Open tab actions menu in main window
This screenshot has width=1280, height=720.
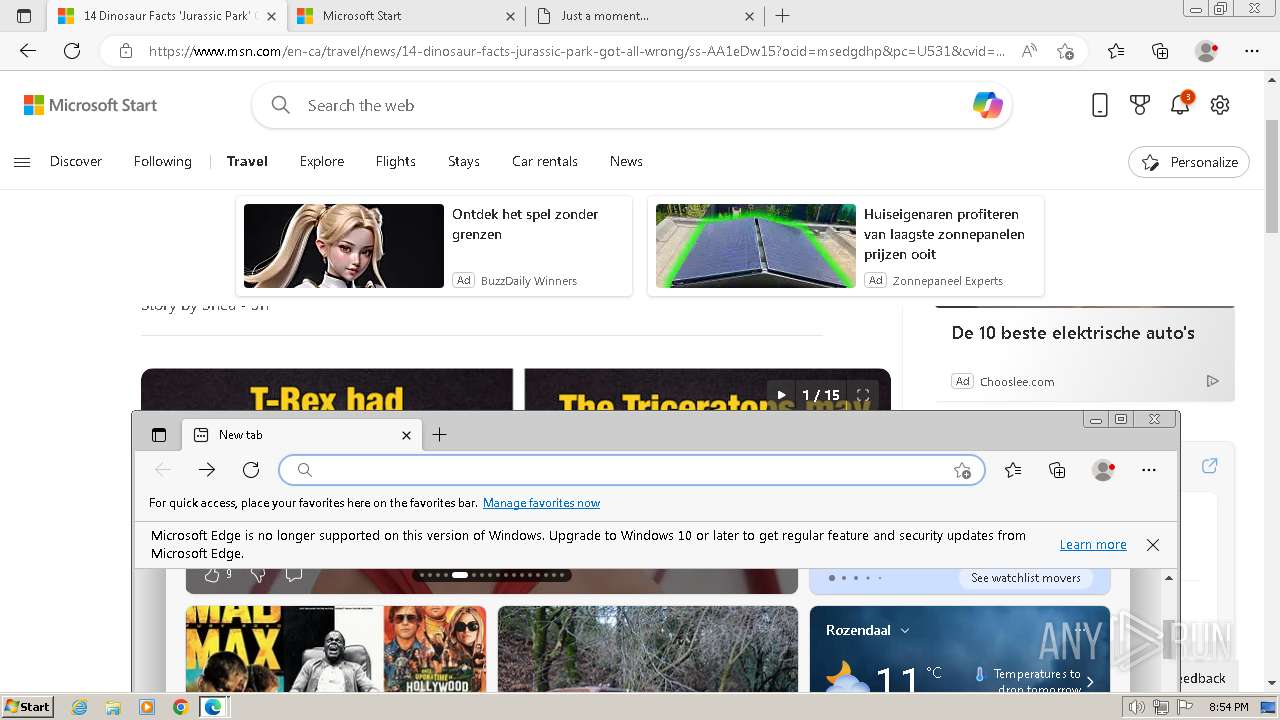(x=24, y=16)
